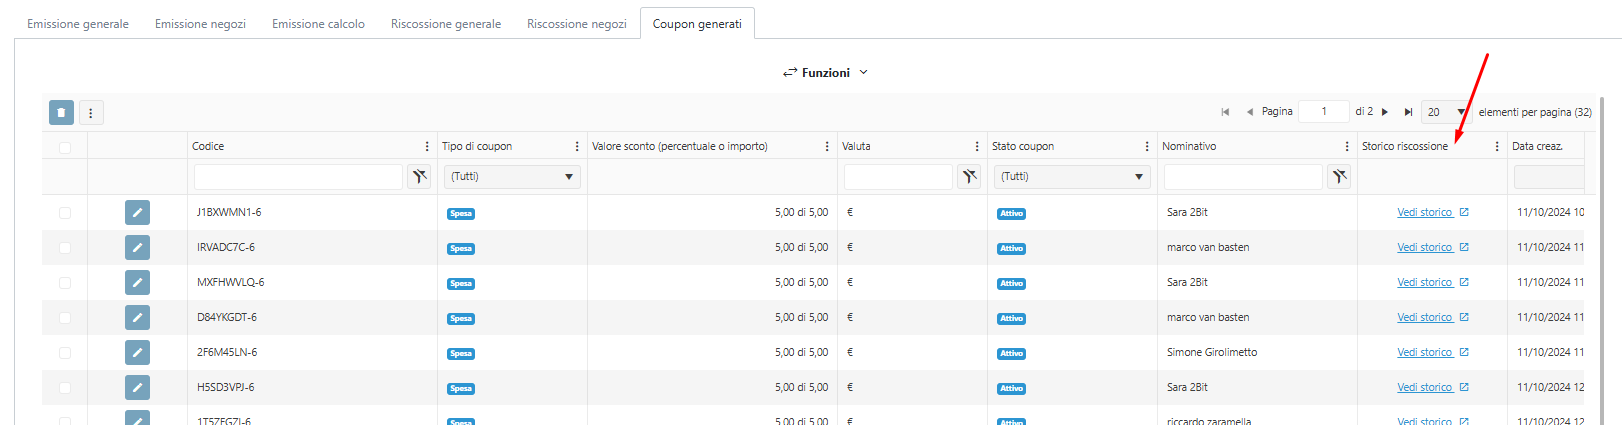Tick the checkbox for coupon MXFHWVLQ-6
The width and height of the screenshot is (1622, 425).
[x=65, y=283]
